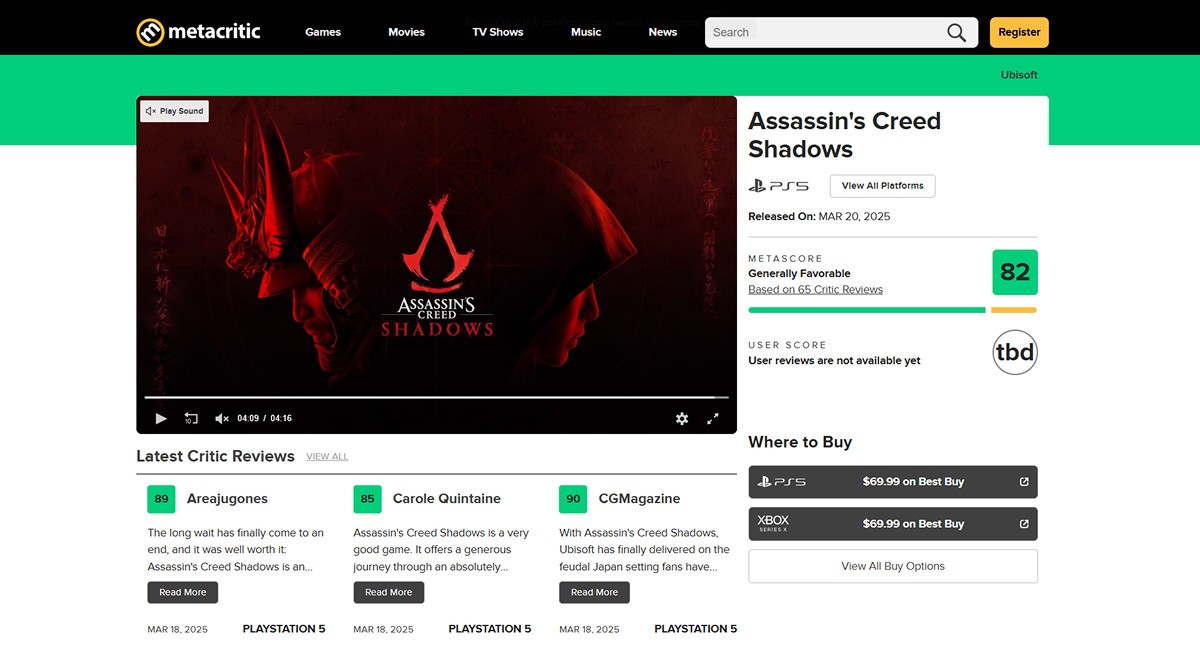The height and width of the screenshot is (665, 1200).
Task: Unmute video using speaker icon
Action: [222, 419]
